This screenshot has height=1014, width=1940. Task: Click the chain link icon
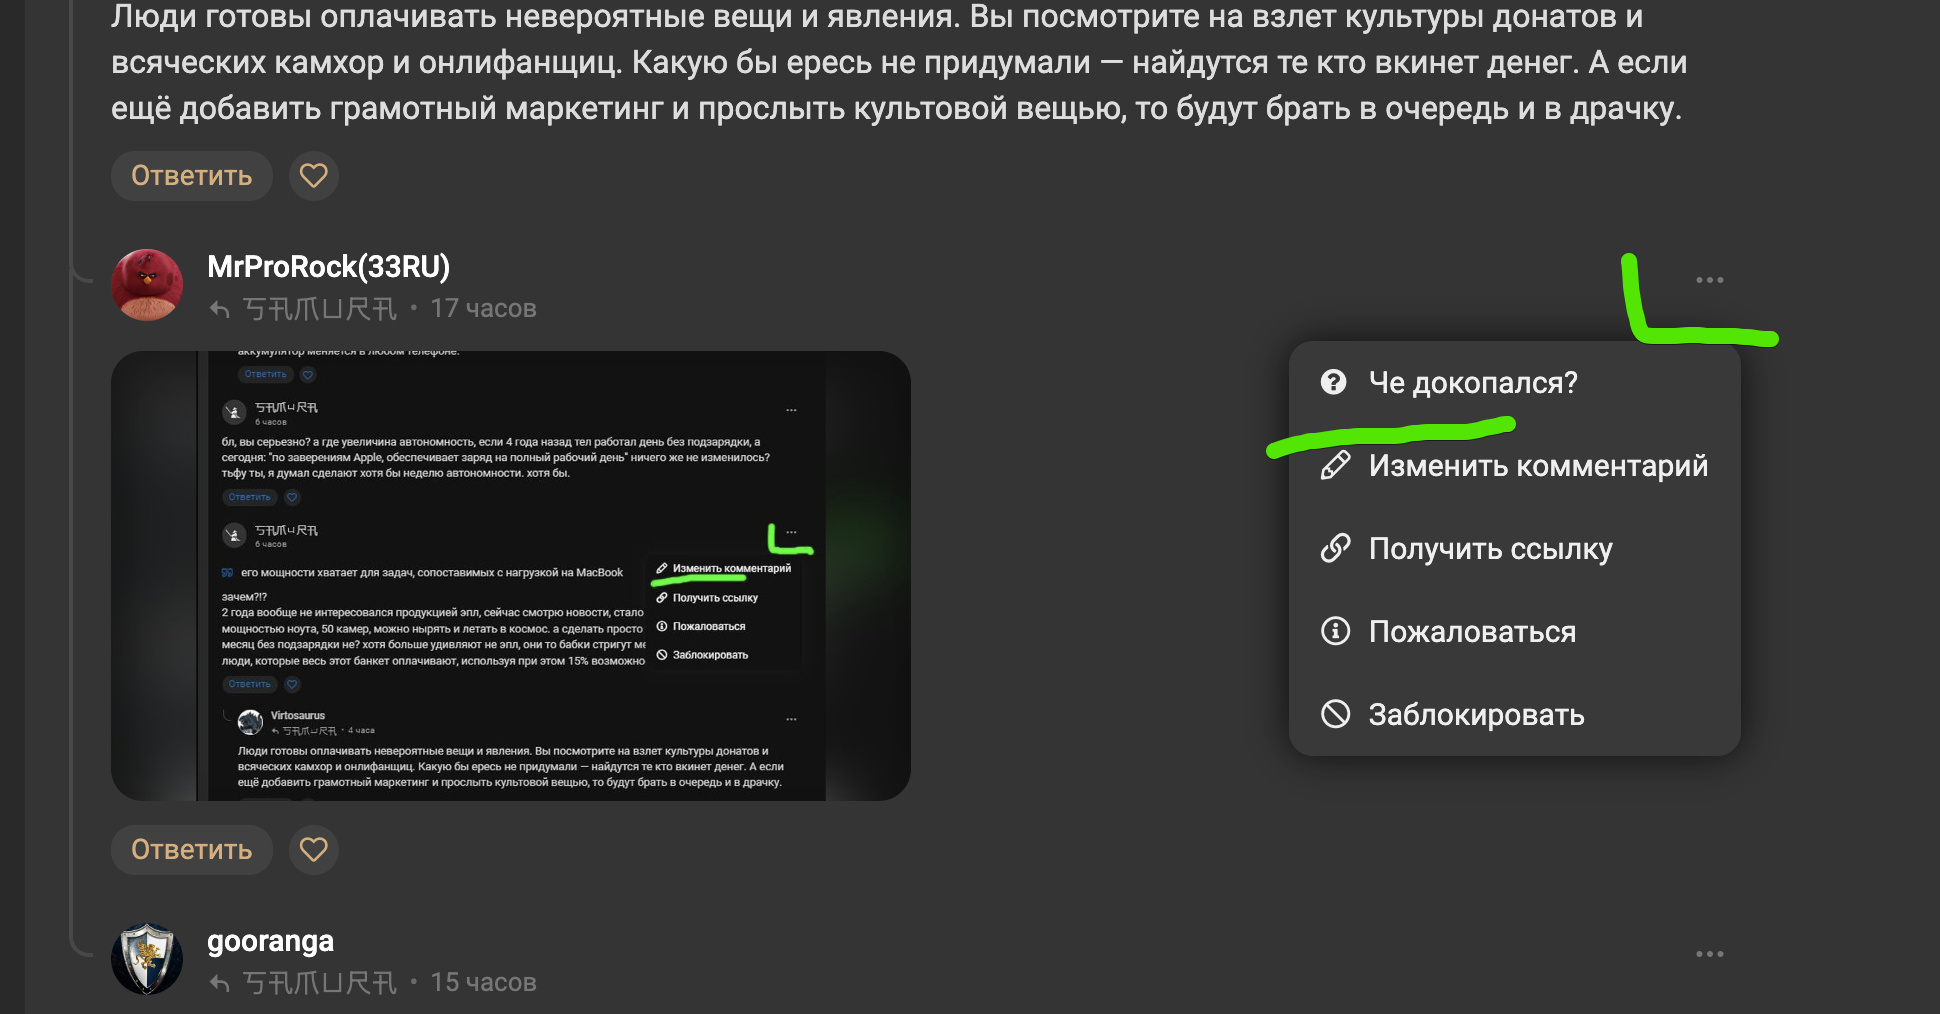[1335, 548]
